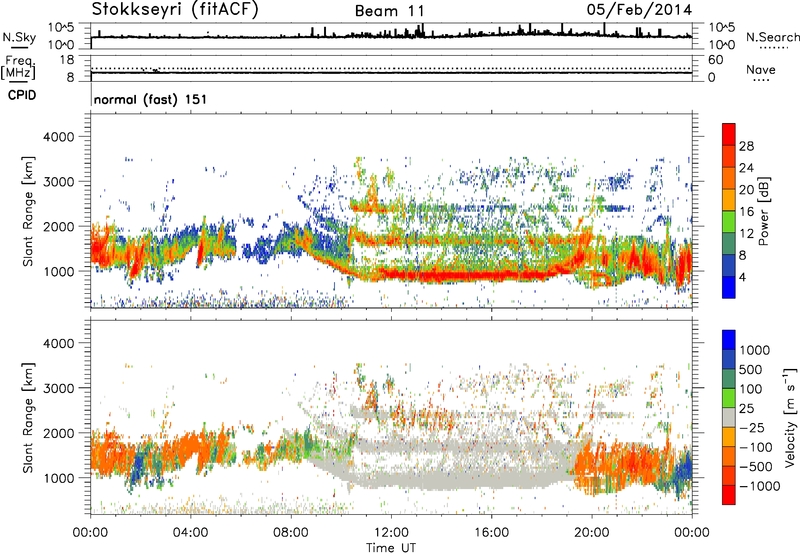Click the CPID label

pyautogui.click(x=22, y=95)
